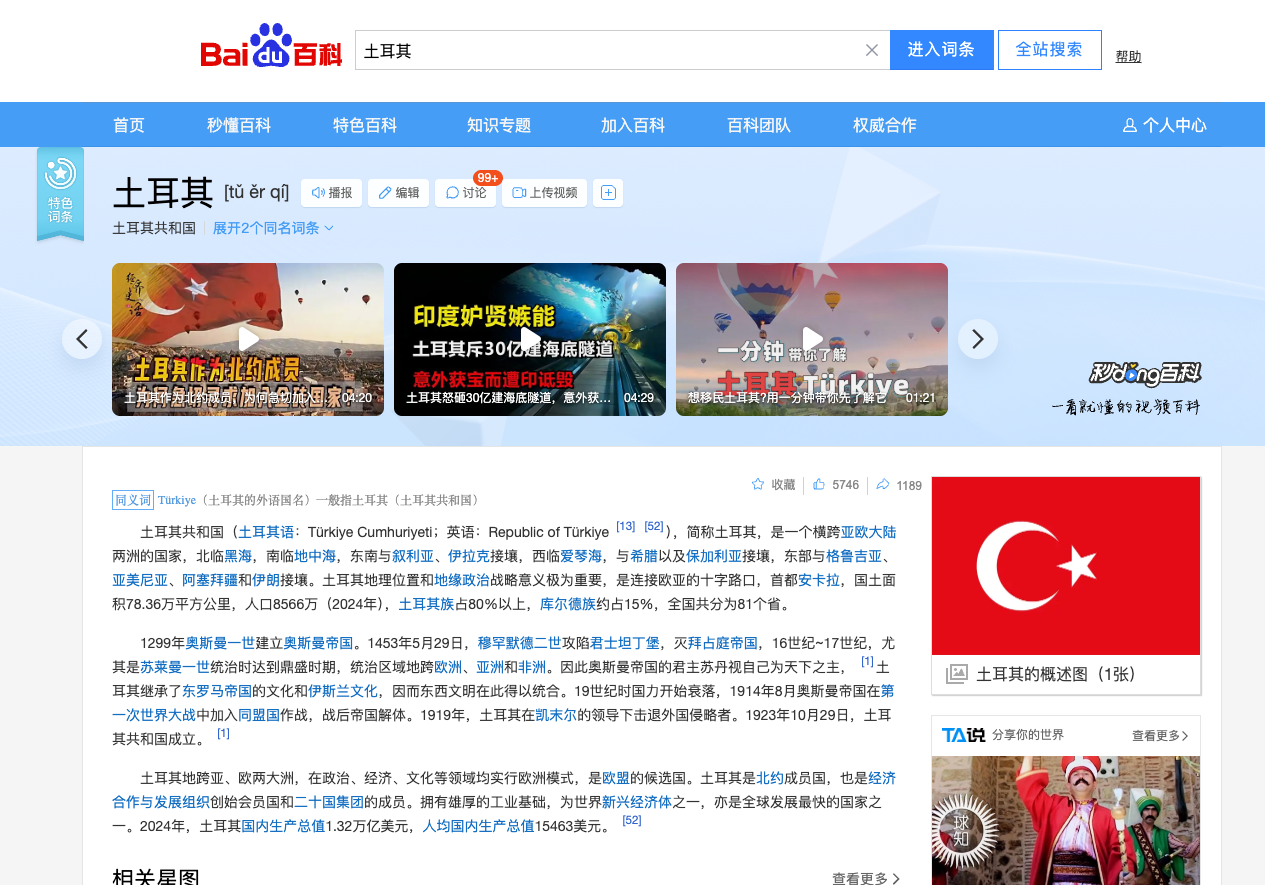
Task: Open the 百科团队 menu item
Action: (x=759, y=125)
